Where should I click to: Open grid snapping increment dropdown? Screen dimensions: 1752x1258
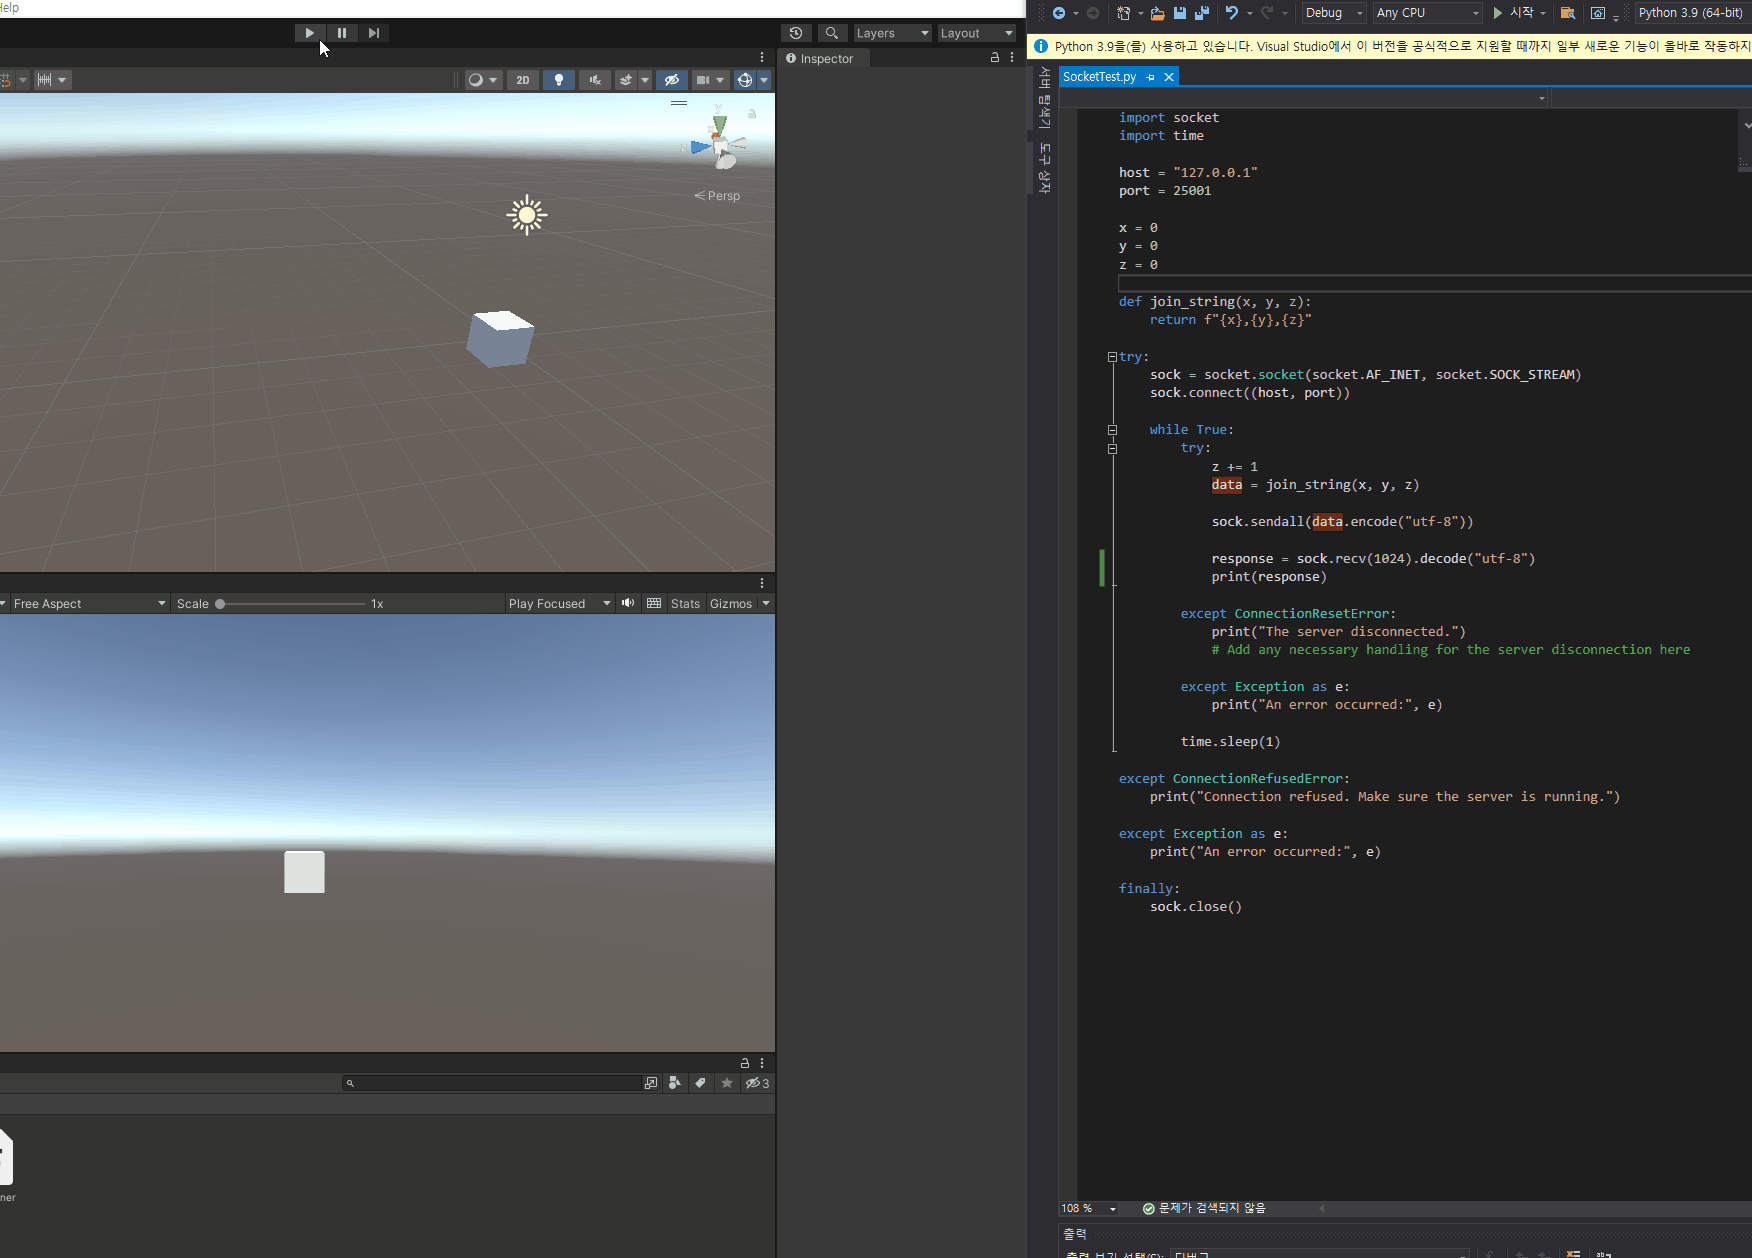click(x=52, y=80)
